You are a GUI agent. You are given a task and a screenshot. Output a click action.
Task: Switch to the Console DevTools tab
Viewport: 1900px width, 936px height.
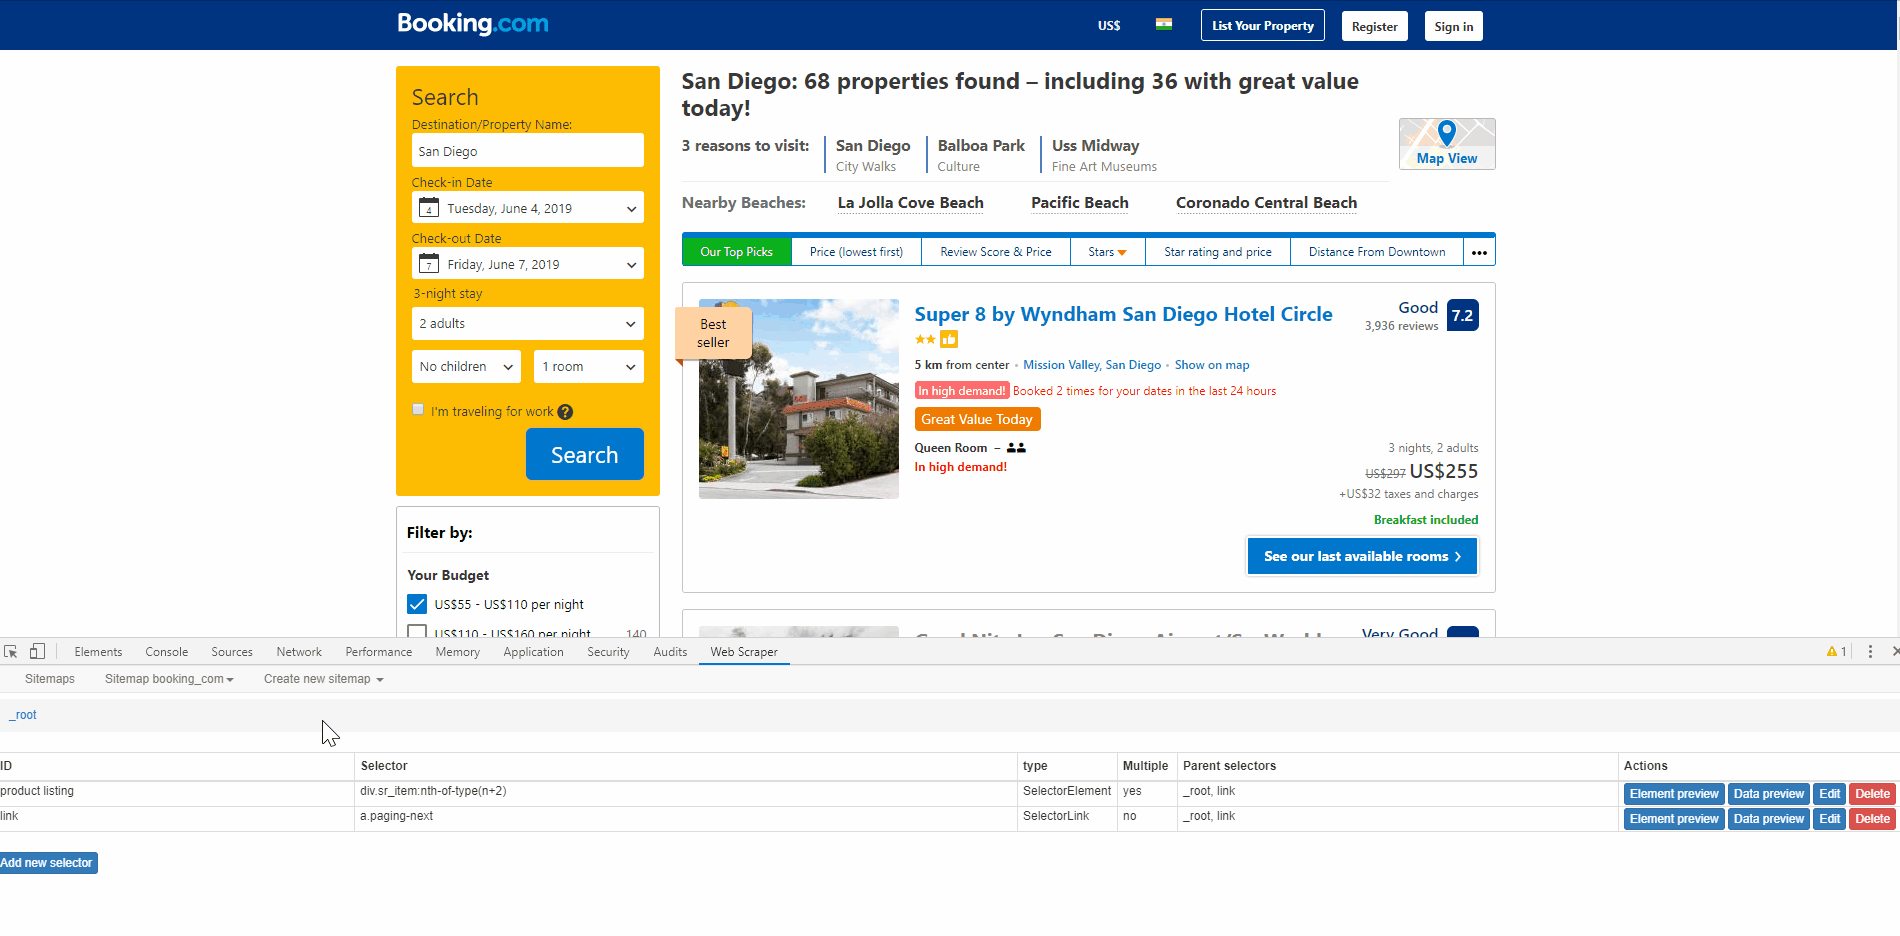pos(166,652)
